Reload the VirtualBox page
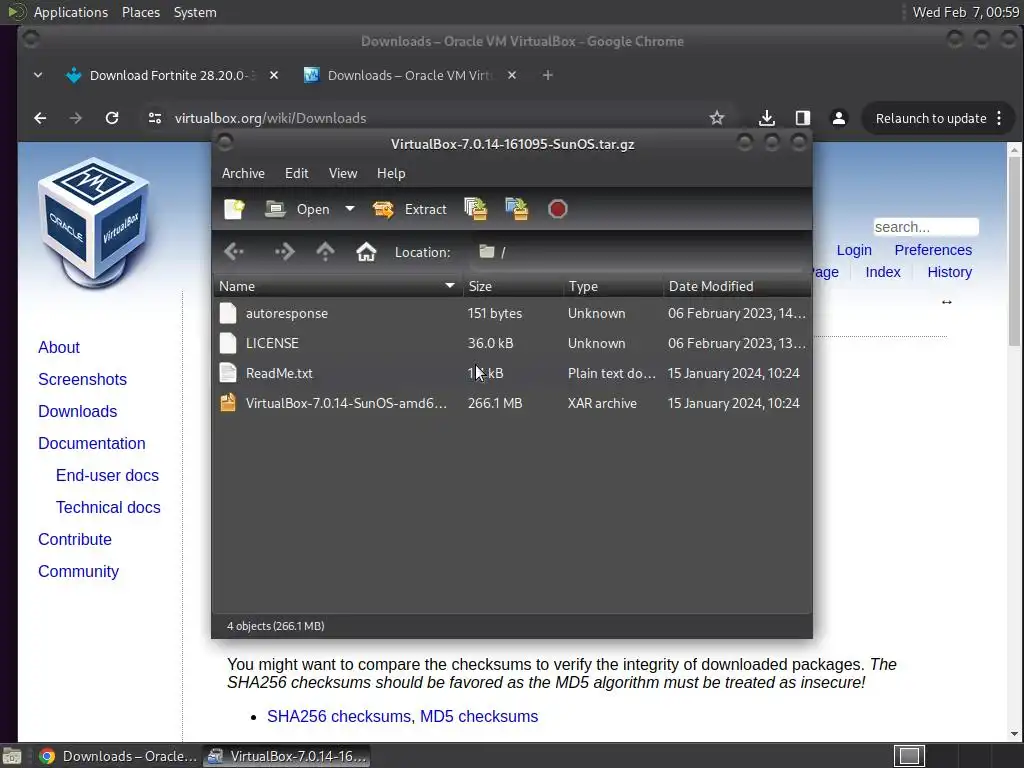Image resolution: width=1024 pixels, height=768 pixels. (112, 118)
